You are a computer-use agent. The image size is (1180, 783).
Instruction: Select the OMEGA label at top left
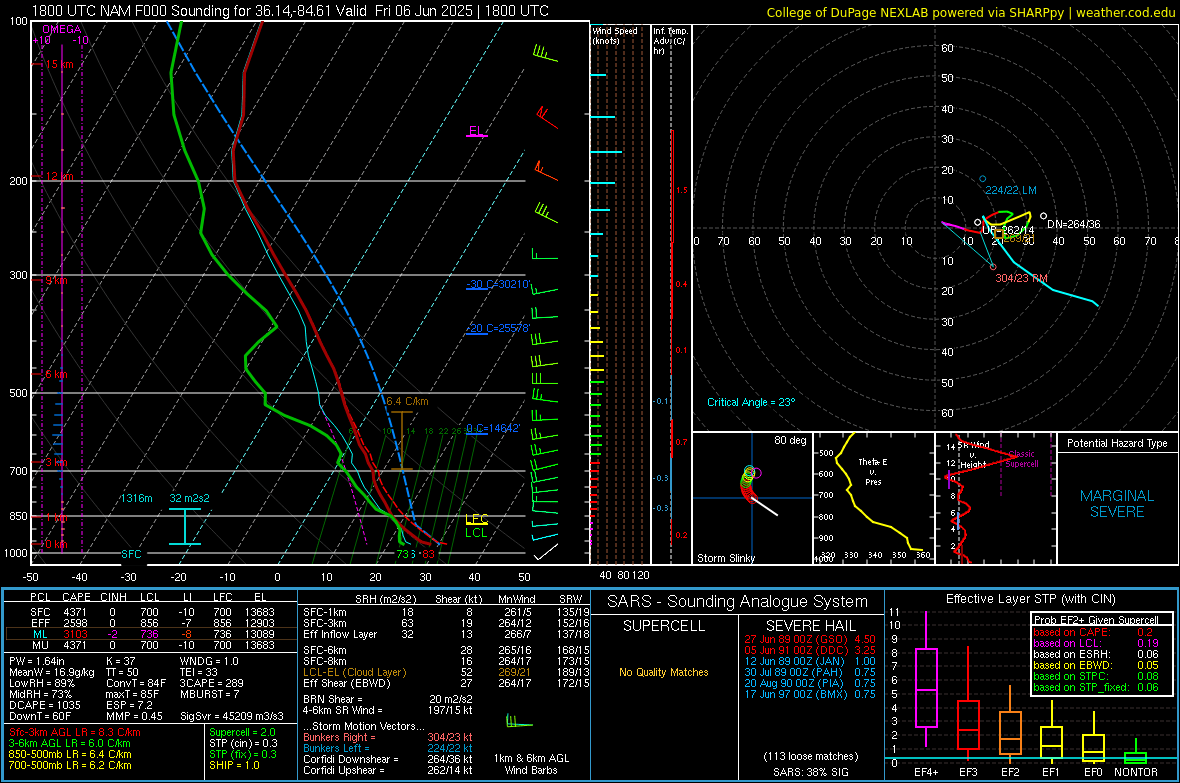pos(62,29)
